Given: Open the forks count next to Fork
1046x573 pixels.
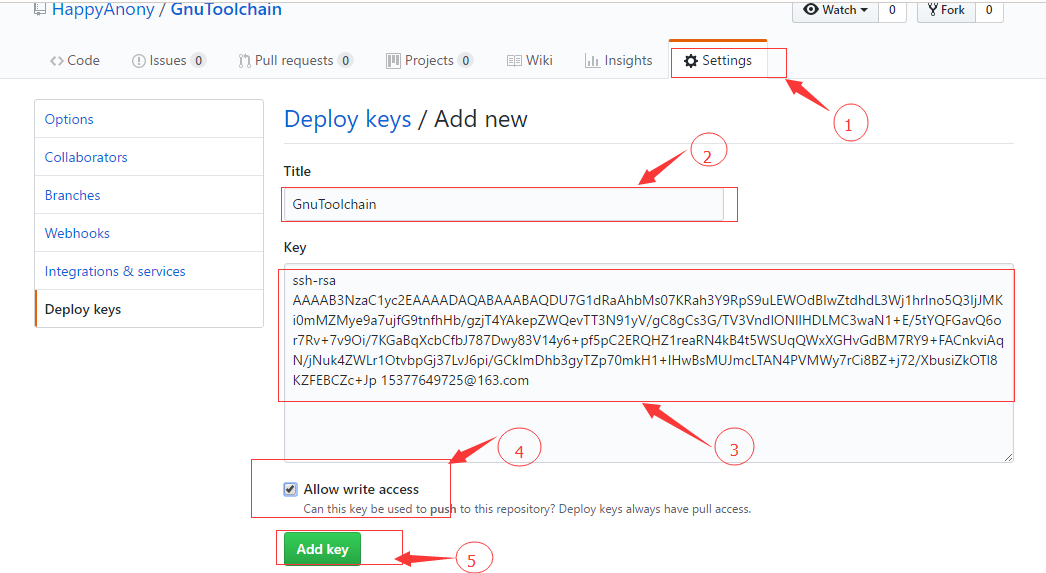Looking at the screenshot, I should [989, 10].
